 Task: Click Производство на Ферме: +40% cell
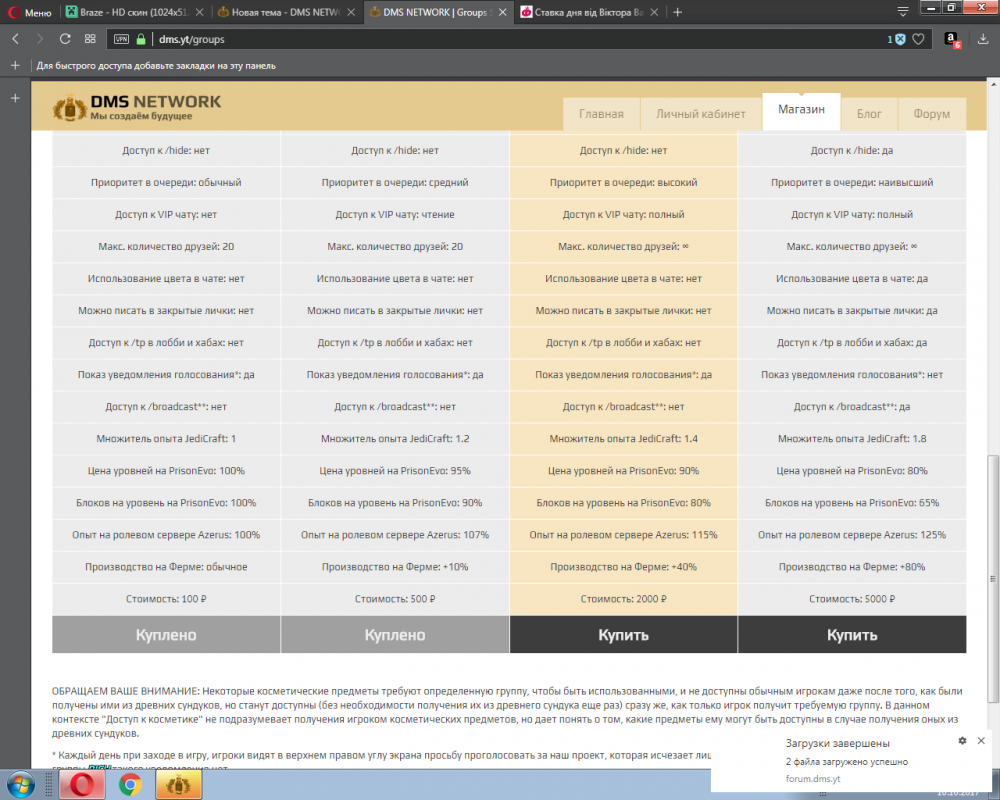pos(623,567)
